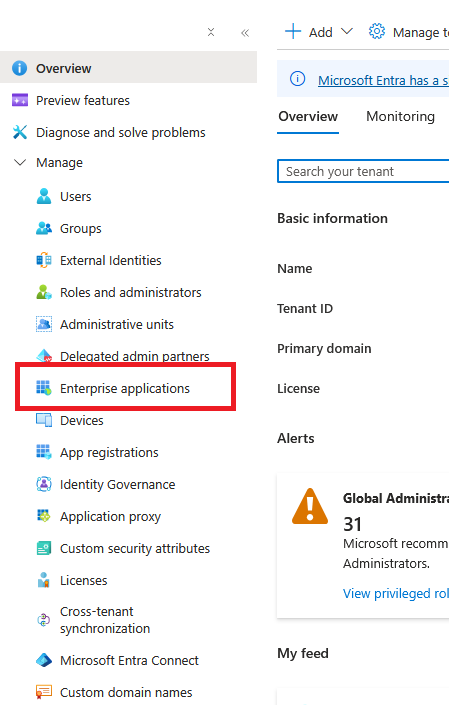This screenshot has height=705, width=449.
Task: Open Custom domain names
Action: coord(126,692)
